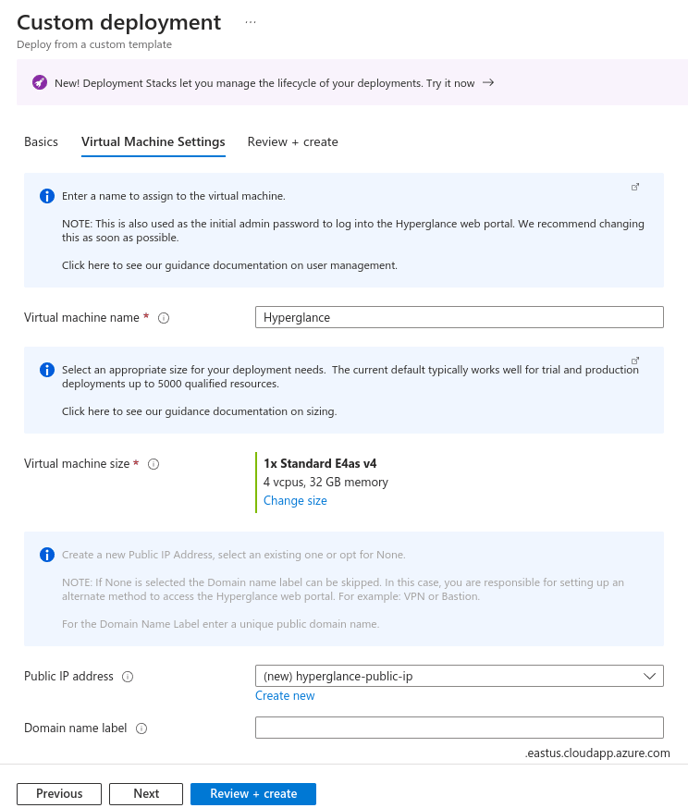Click the Deployment Stacks rocket icon

tap(40, 82)
